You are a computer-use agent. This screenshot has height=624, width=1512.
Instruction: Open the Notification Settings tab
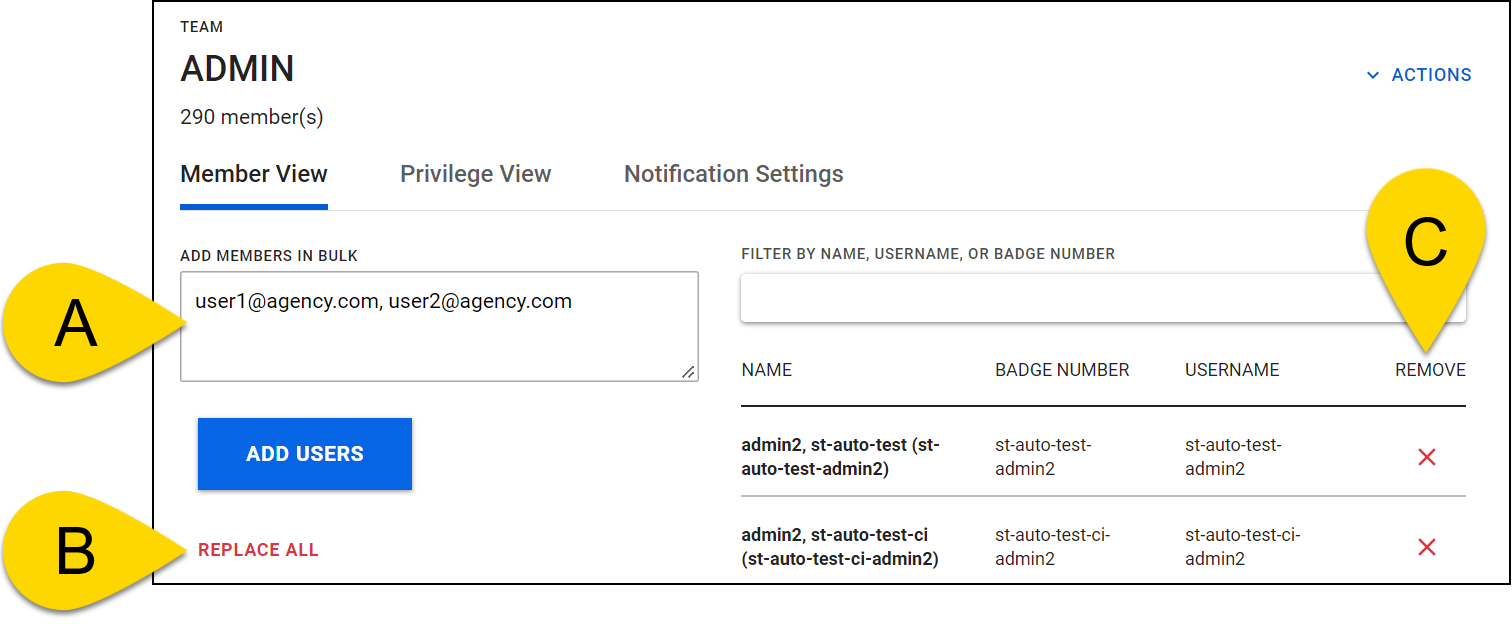click(733, 173)
